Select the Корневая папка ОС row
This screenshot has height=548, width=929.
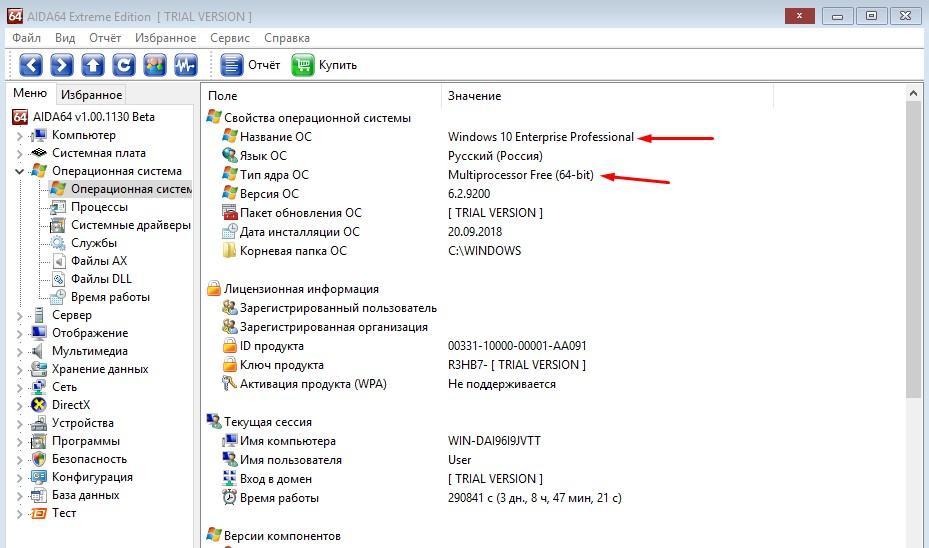(371, 251)
